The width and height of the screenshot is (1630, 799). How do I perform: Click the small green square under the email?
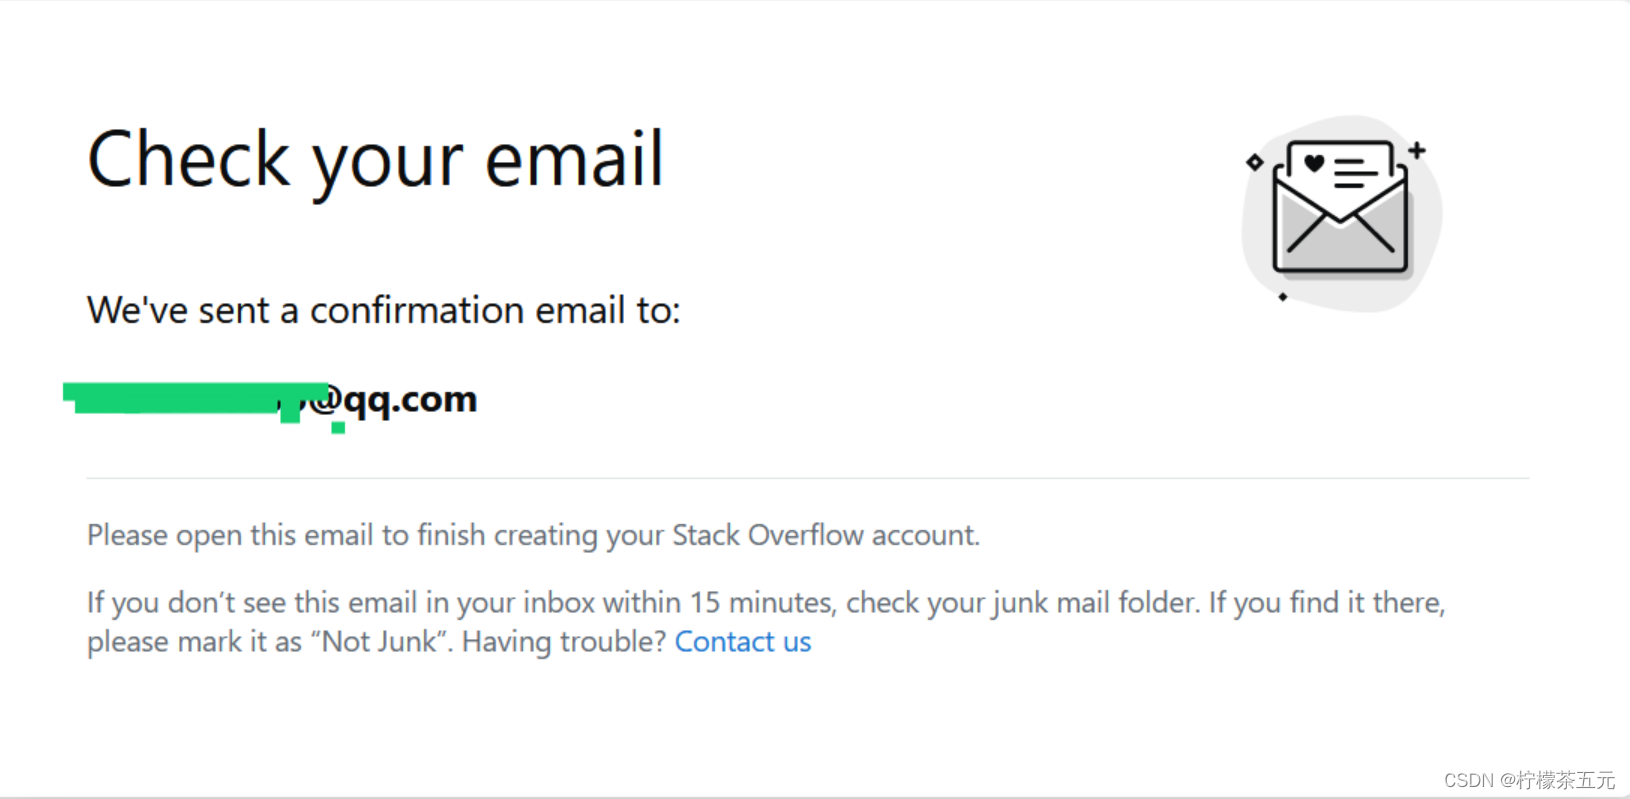pos(336,430)
